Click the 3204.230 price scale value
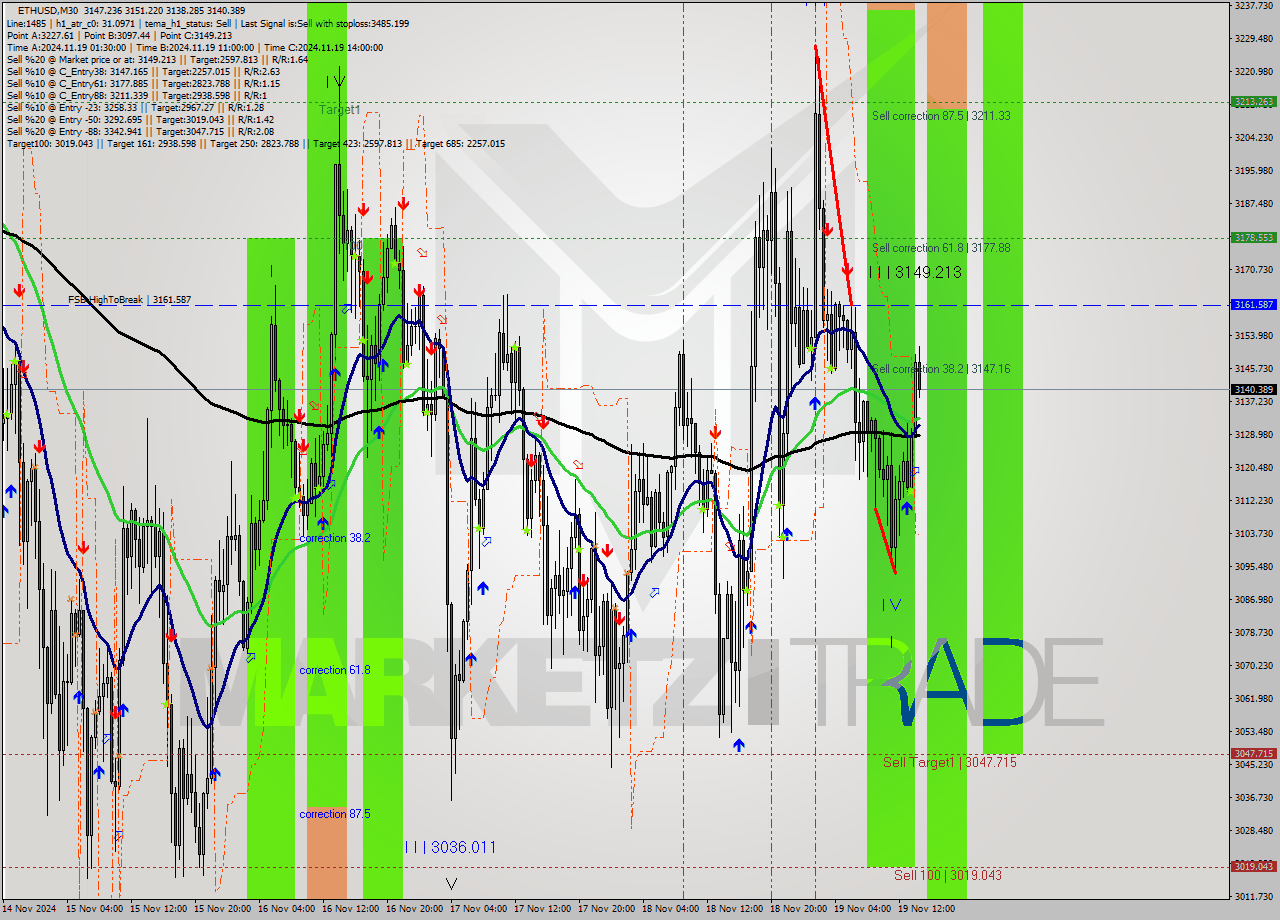The height and width of the screenshot is (920, 1280). click(x=1254, y=138)
